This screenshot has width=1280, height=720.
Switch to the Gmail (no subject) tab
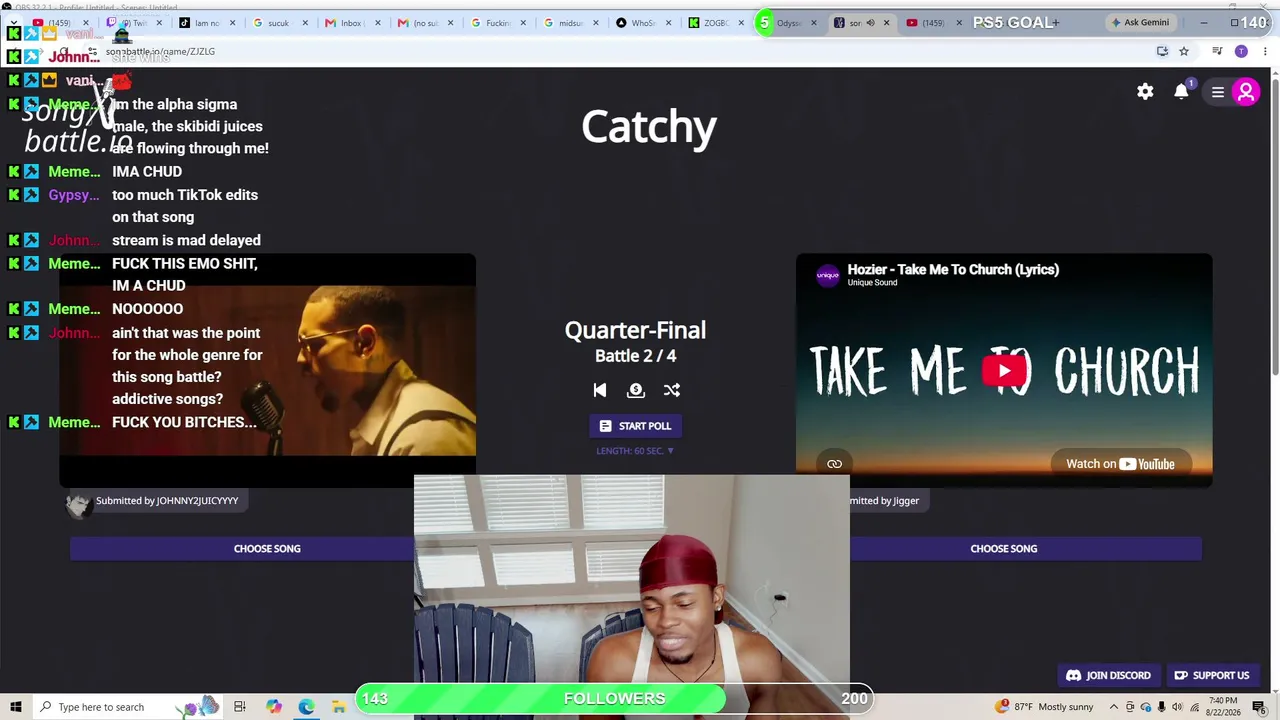[x=416, y=23]
